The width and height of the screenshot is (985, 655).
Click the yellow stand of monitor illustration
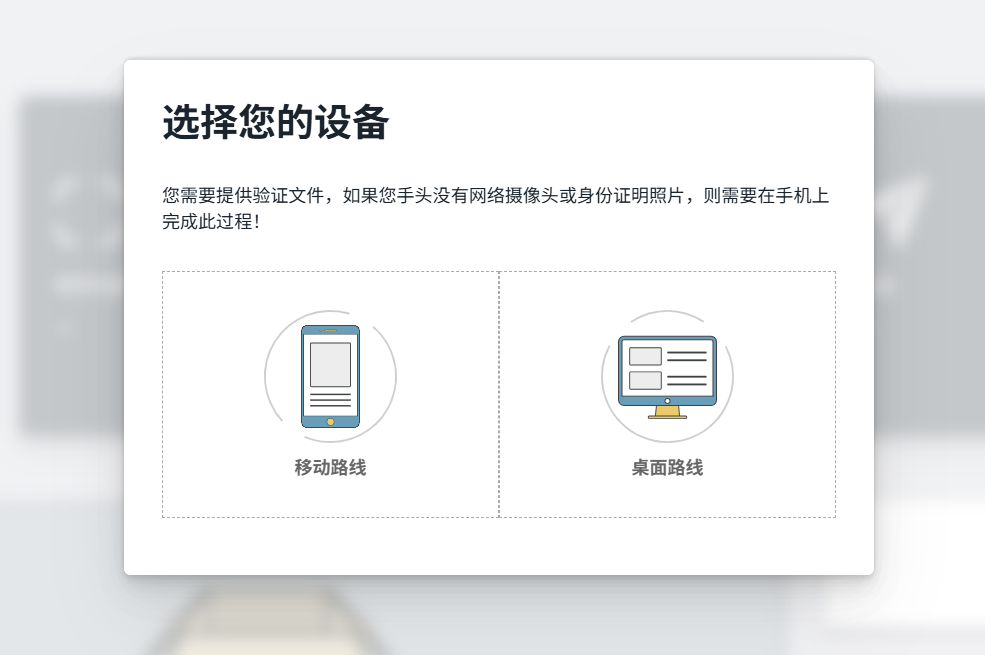[667, 412]
